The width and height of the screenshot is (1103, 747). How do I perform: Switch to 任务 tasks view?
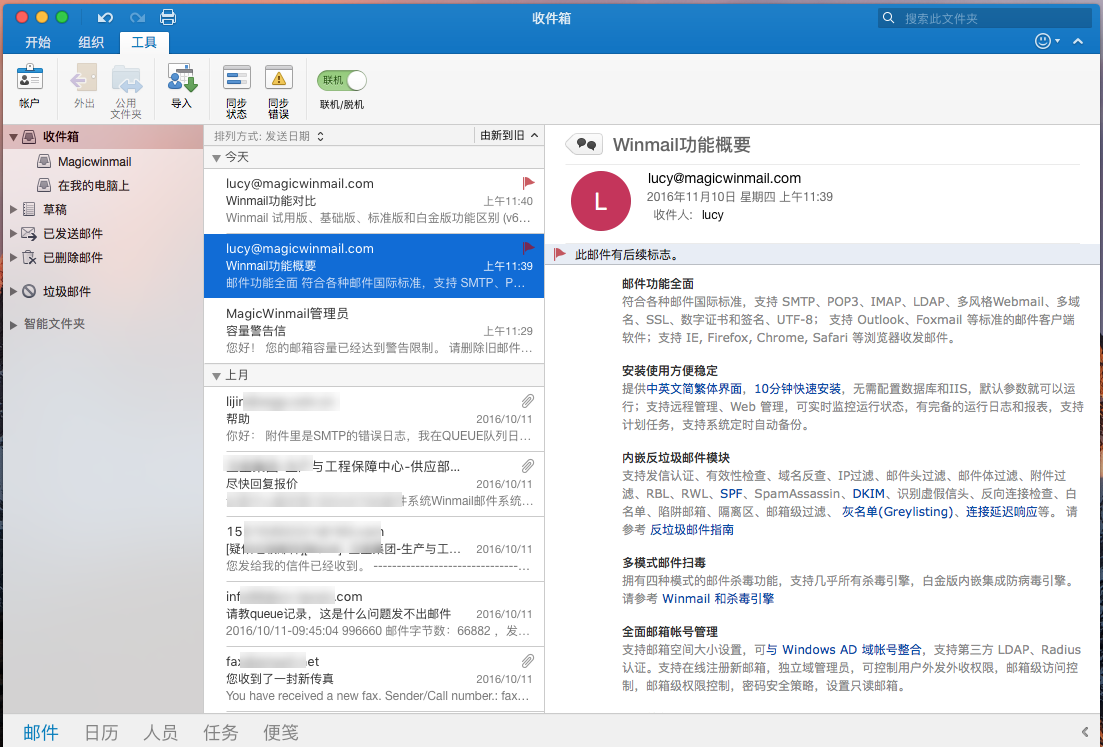pos(220,732)
